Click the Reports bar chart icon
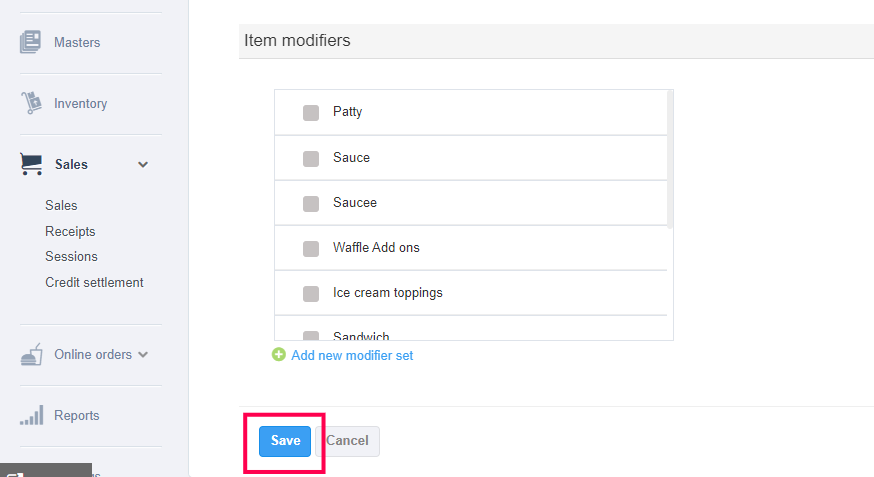The width and height of the screenshot is (874, 477). (x=31, y=415)
